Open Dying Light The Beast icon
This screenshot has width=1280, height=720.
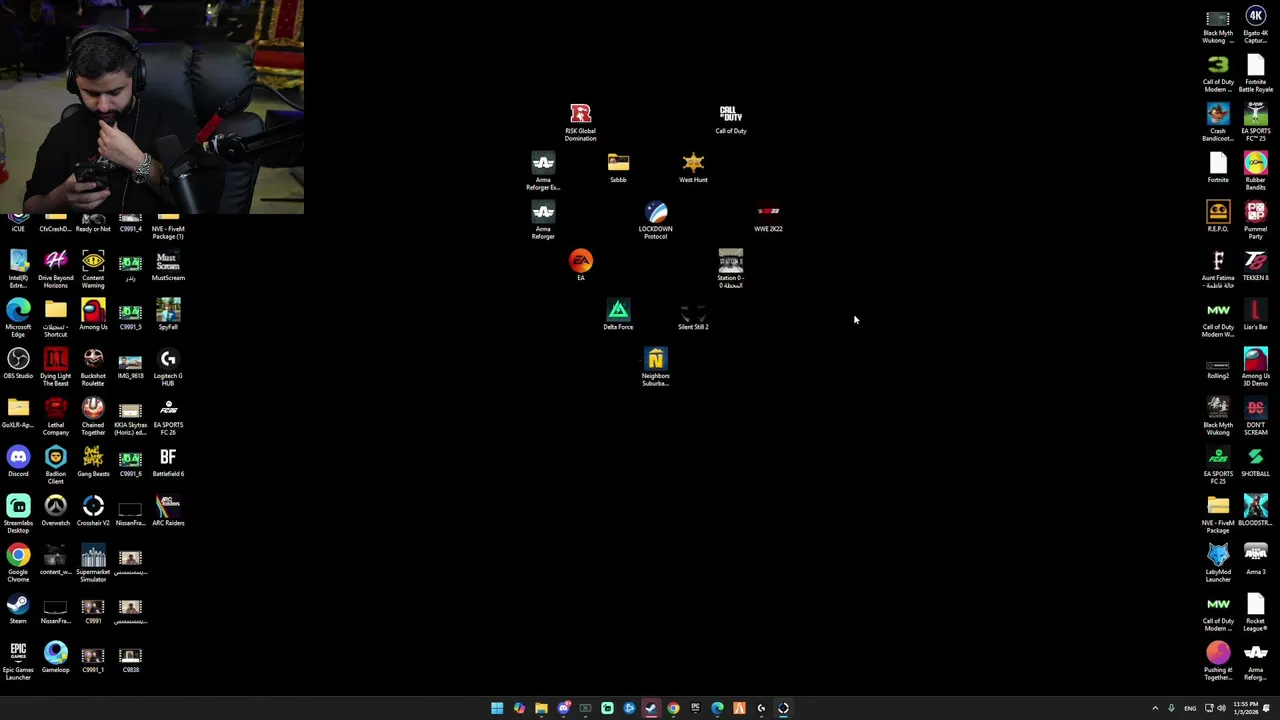[x=55, y=367]
